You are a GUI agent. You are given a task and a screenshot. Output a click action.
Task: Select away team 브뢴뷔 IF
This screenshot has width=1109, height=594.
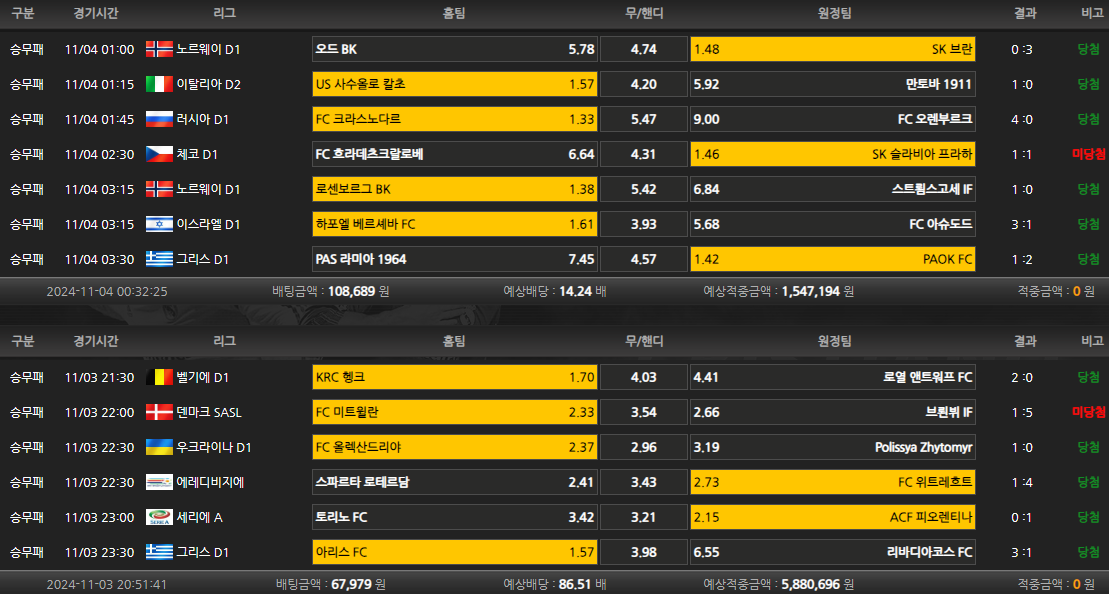tap(833, 412)
